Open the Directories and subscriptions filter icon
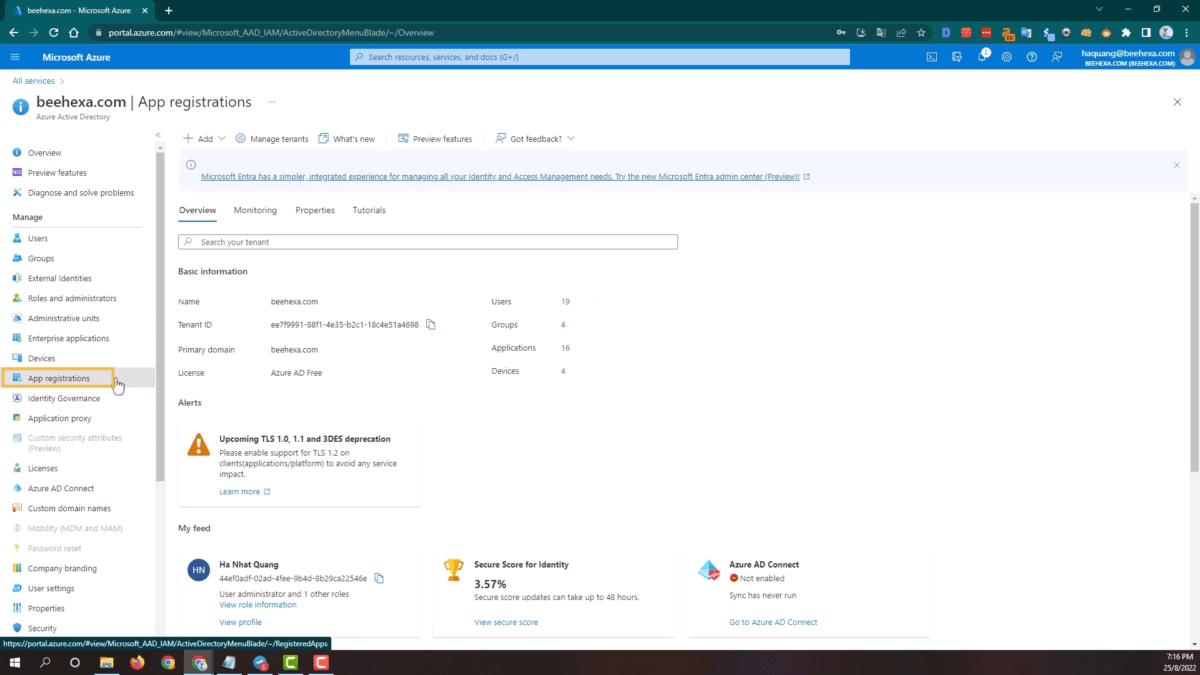This screenshot has width=1200, height=675. click(x=957, y=57)
